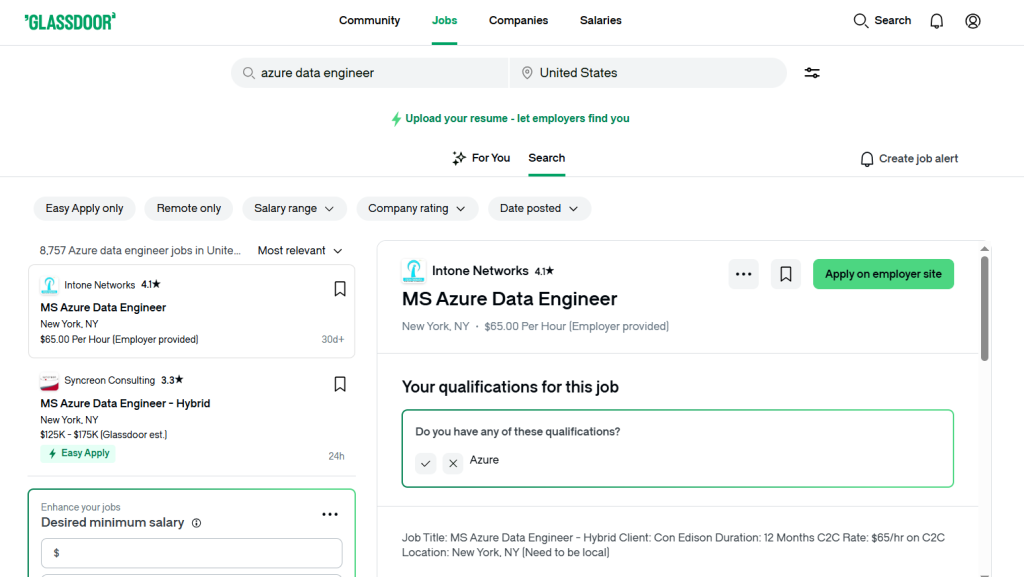Toggle the Easy Apply only filter
1024x577 pixels.
(84, 209)
